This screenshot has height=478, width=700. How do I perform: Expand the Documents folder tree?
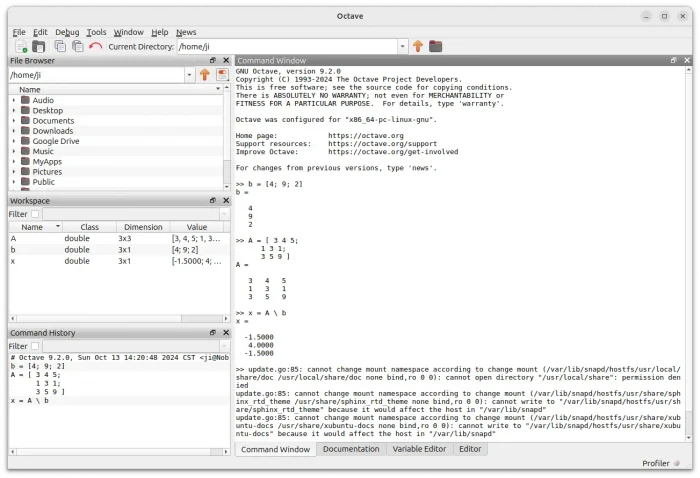tap(14, 121)
